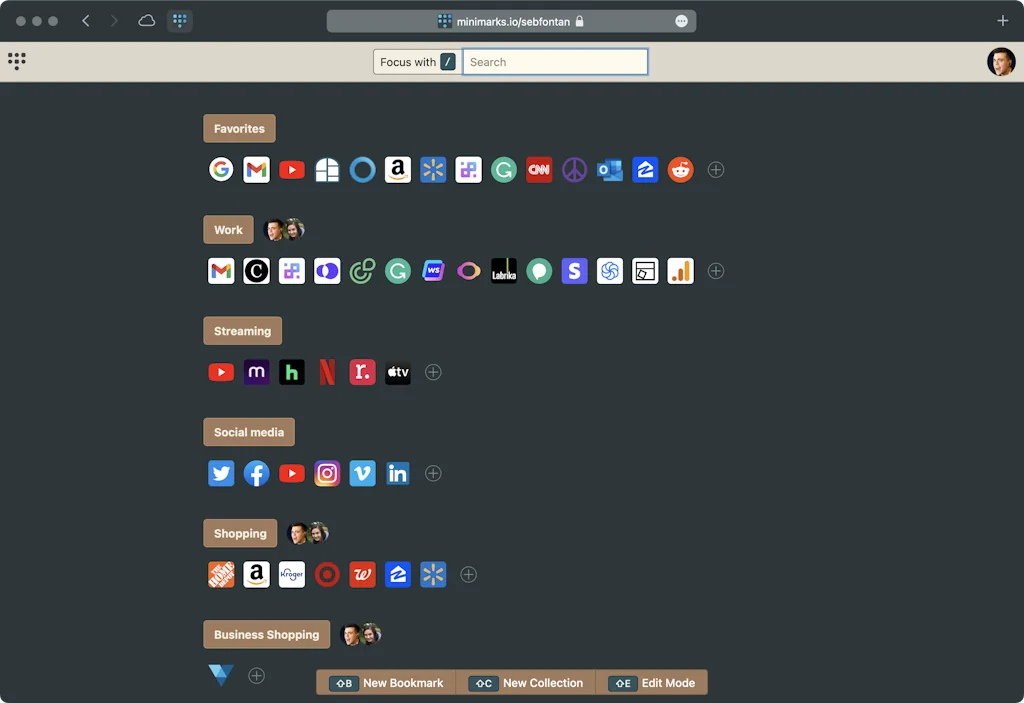The height and width of the screenshot is (703, 1024).
Task: Select the Business Shopping collection label
Action: click(x=266, y=635)
